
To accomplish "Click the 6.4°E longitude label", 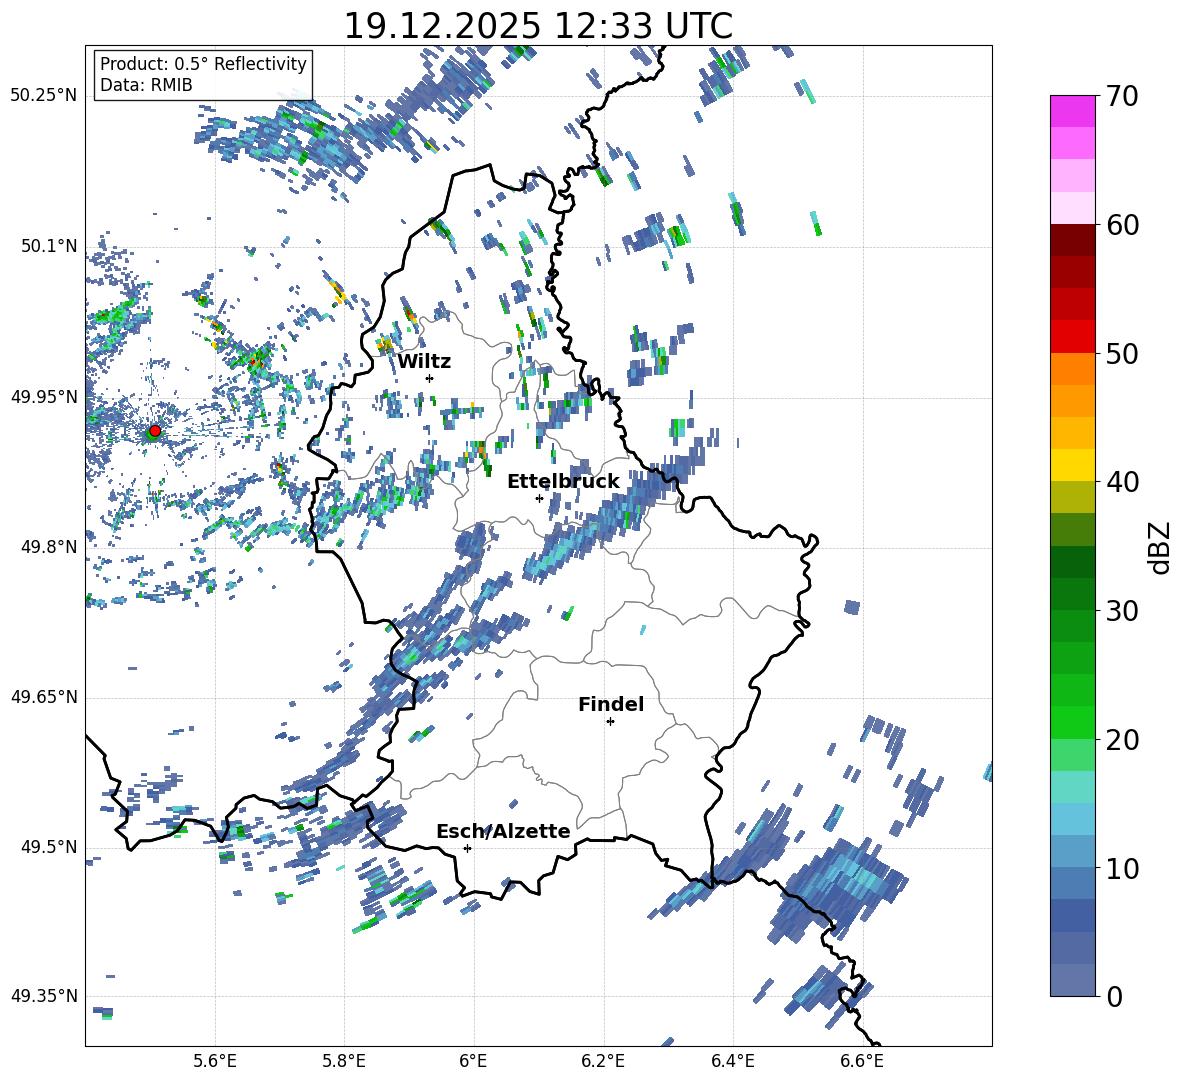I will (732, 1061).
